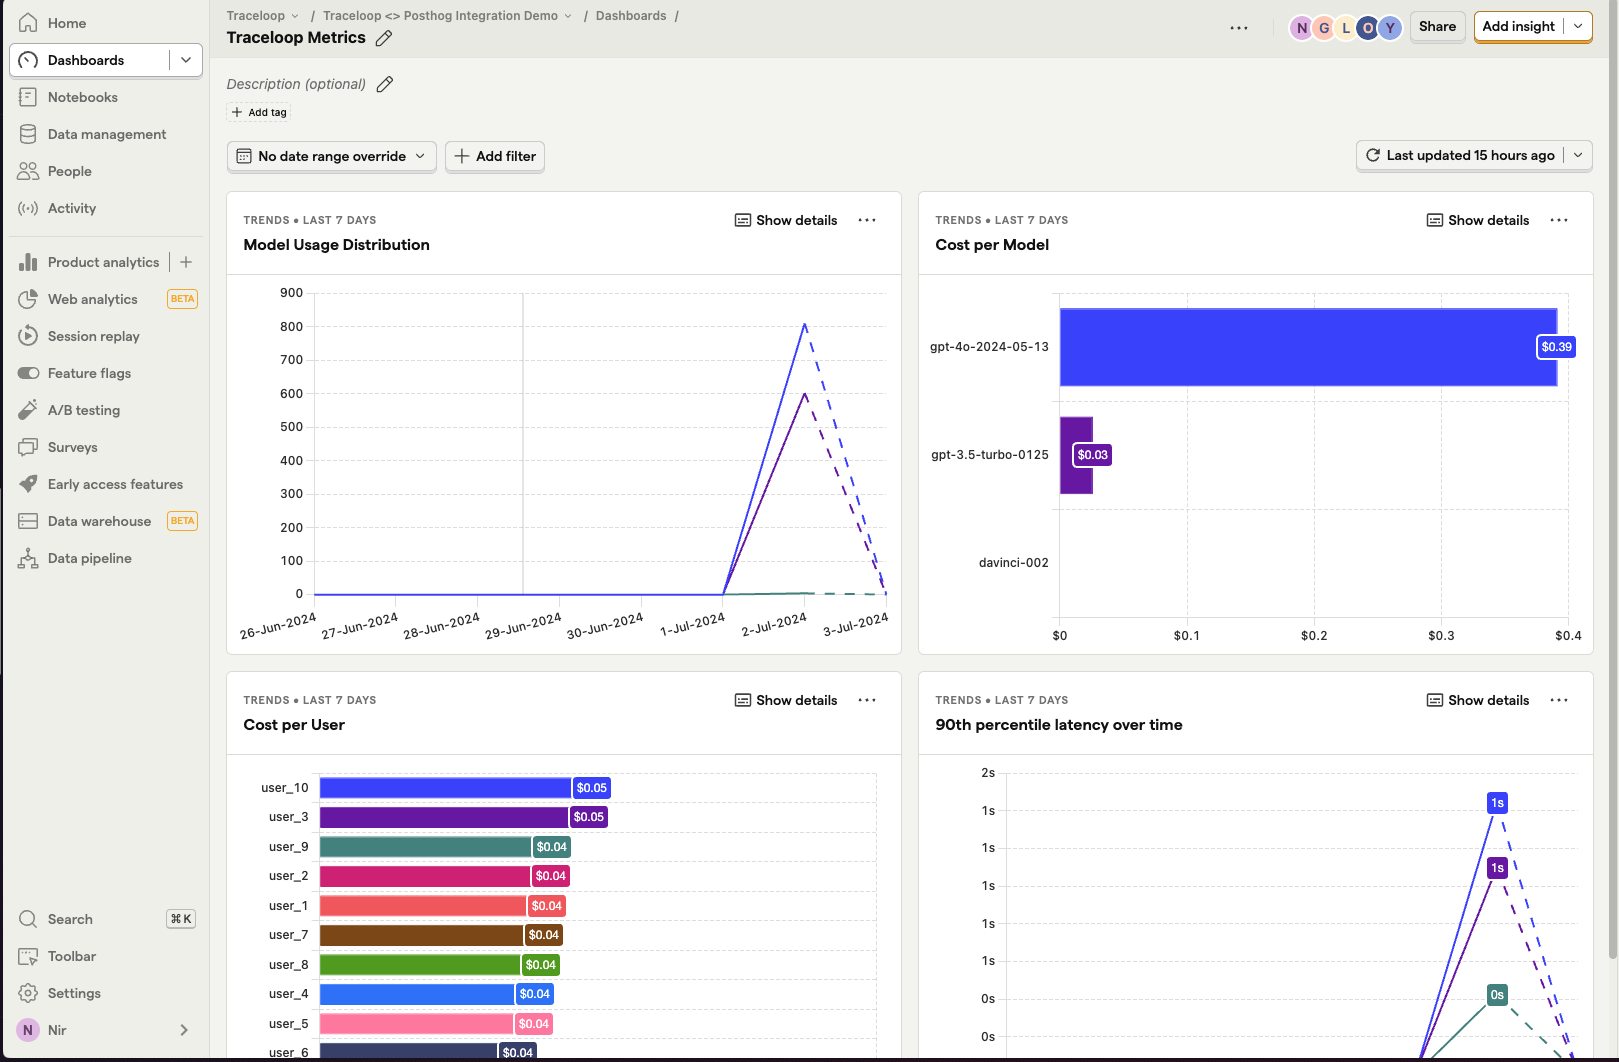Open the Add insight dropdown arrow
Viewport: 1619px width, 1062px height.
(x=1578, y=26)
